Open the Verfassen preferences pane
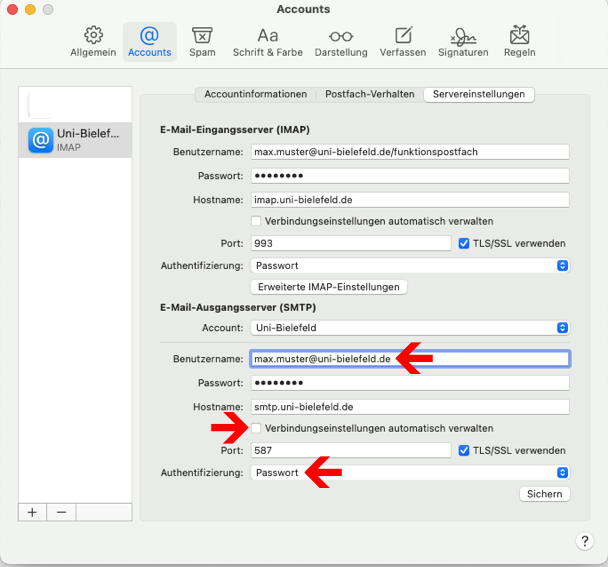Viewport: 608px width, 567px height. 403,42
